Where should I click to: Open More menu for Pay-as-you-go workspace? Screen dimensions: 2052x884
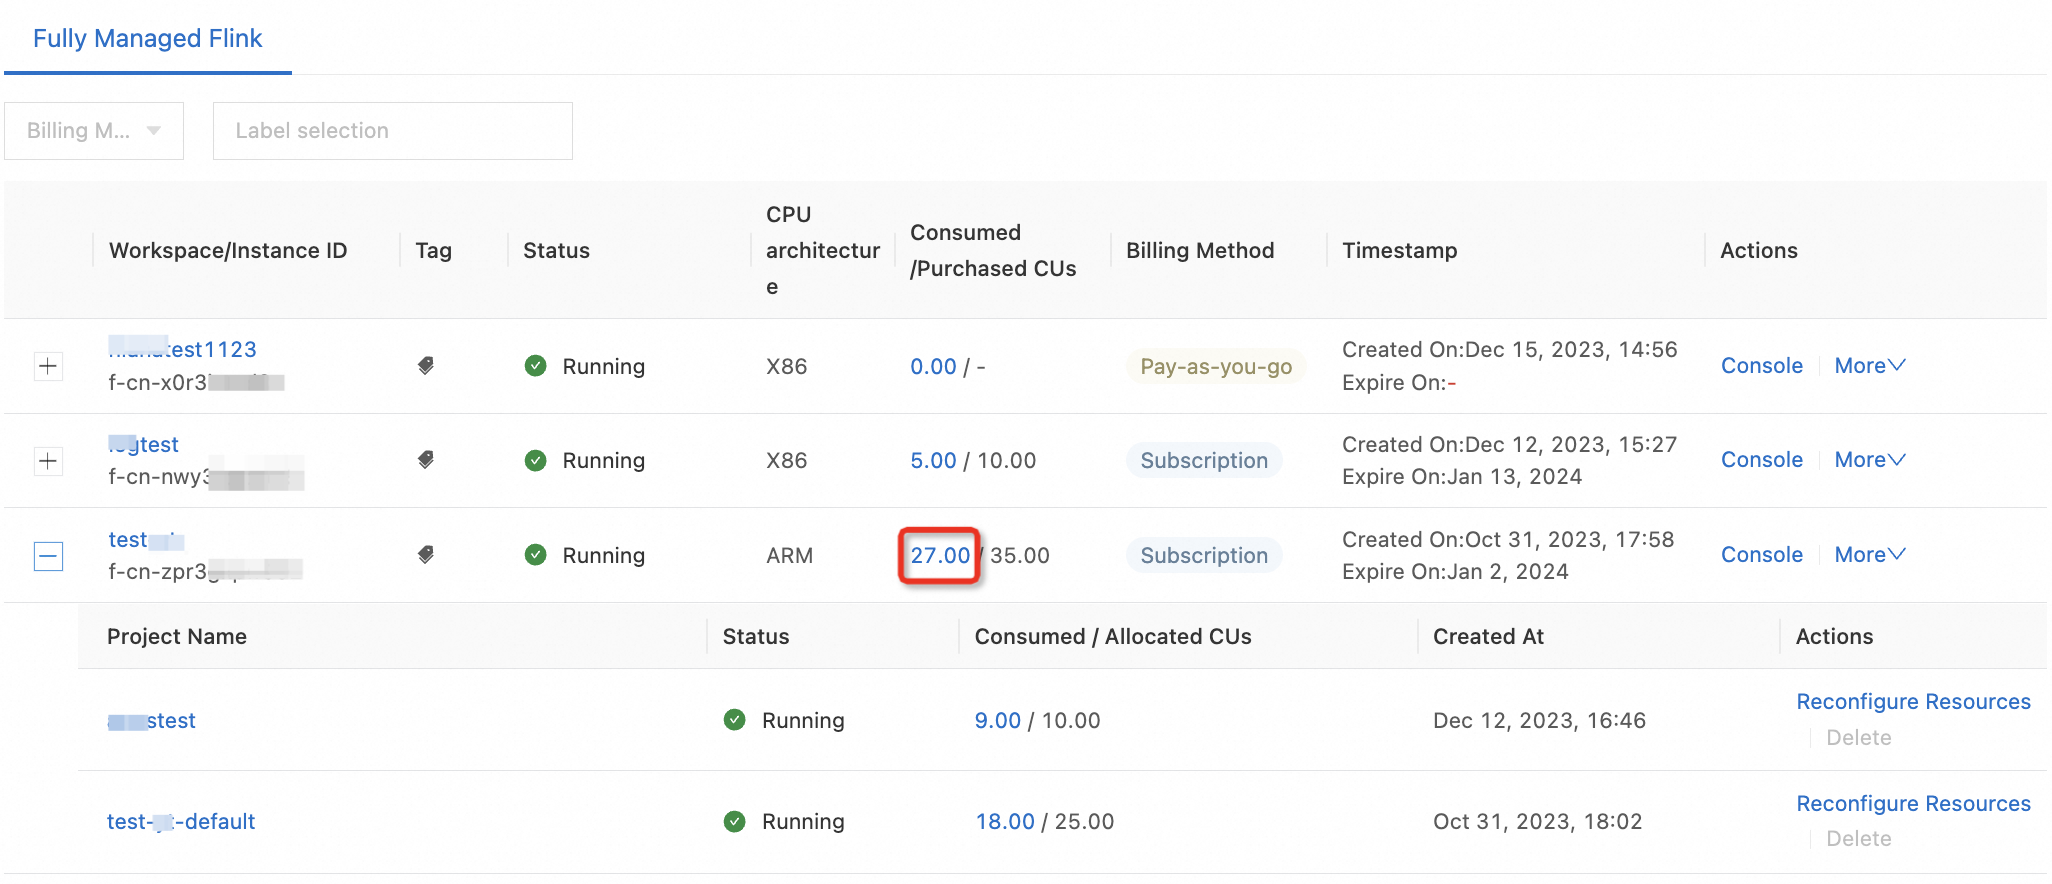[x=1869, y=366]
